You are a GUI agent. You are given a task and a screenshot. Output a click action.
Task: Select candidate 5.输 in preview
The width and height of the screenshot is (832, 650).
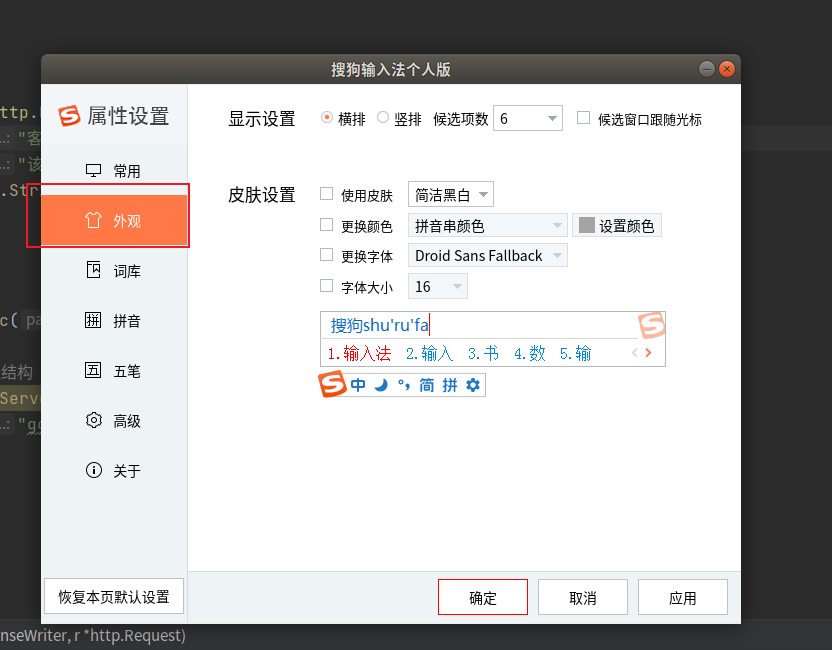pyautogui.click(x=575, y=353)
